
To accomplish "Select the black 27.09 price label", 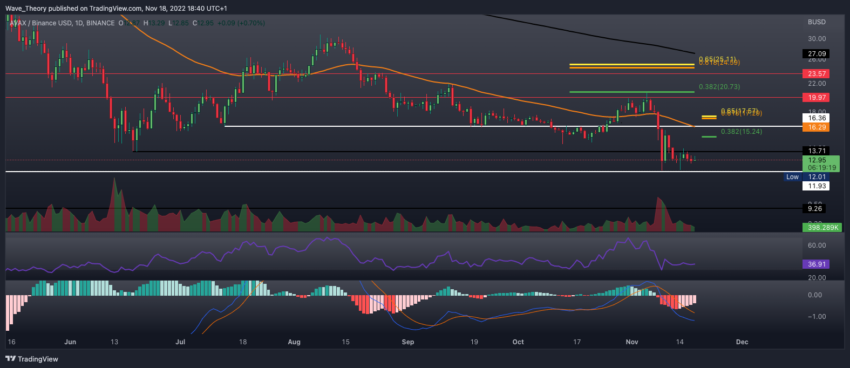I will coord(814,54).
